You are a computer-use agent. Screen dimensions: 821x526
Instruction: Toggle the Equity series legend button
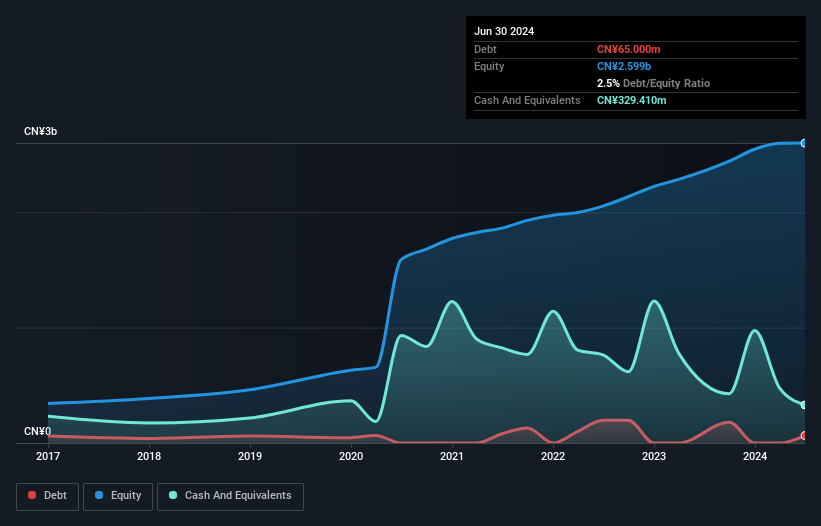click(118, 496)
